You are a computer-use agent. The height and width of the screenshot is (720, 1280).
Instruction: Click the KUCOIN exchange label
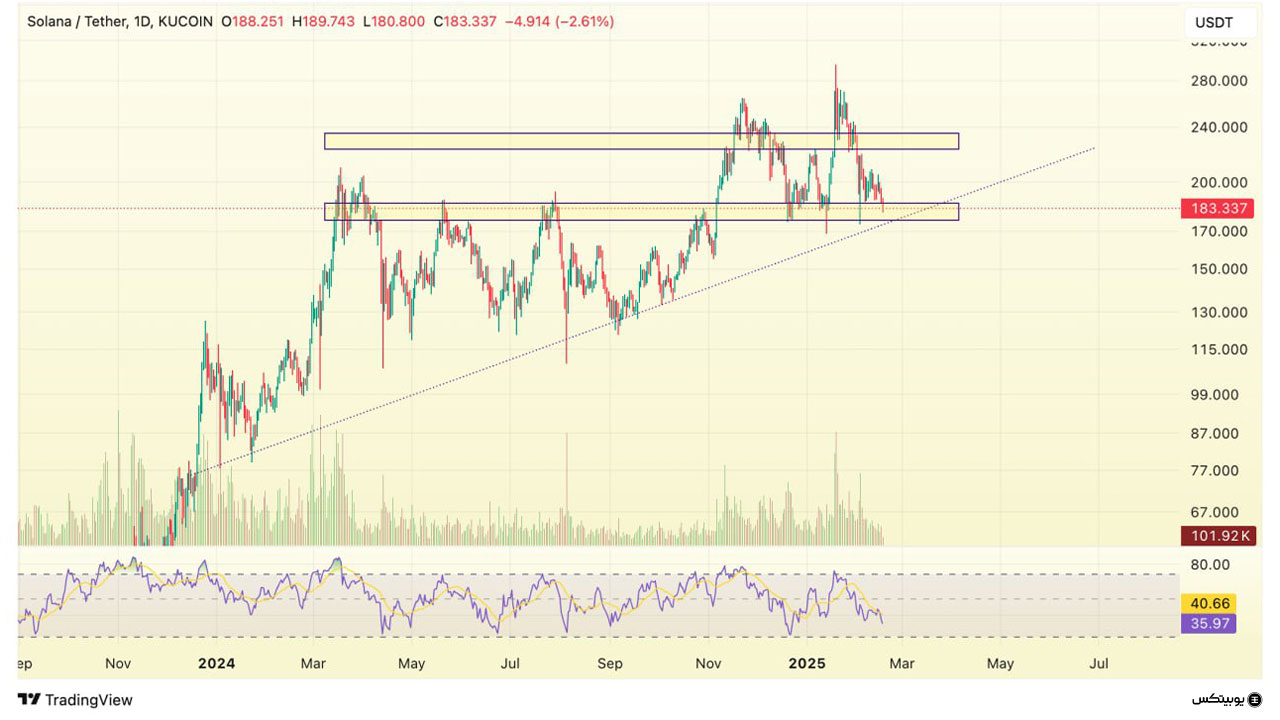(x=186, y=21)
